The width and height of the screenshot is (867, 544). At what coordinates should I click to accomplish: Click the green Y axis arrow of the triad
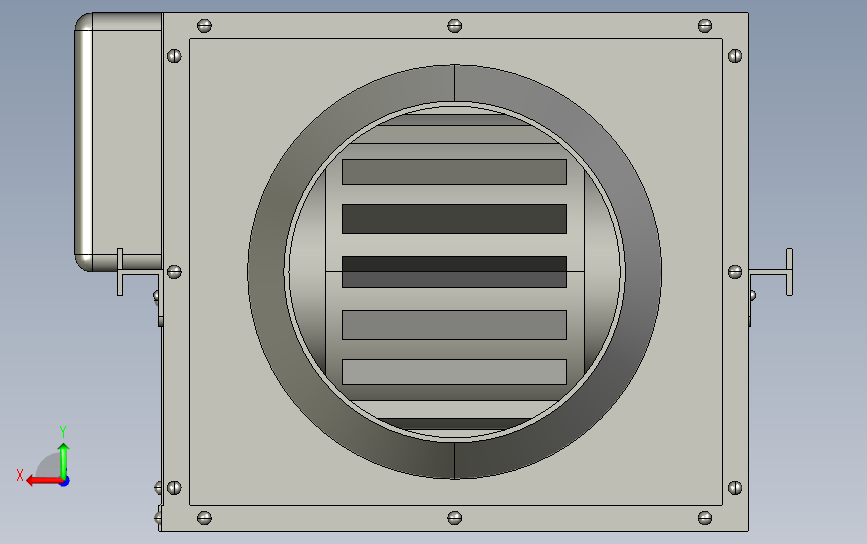point(64,460)
